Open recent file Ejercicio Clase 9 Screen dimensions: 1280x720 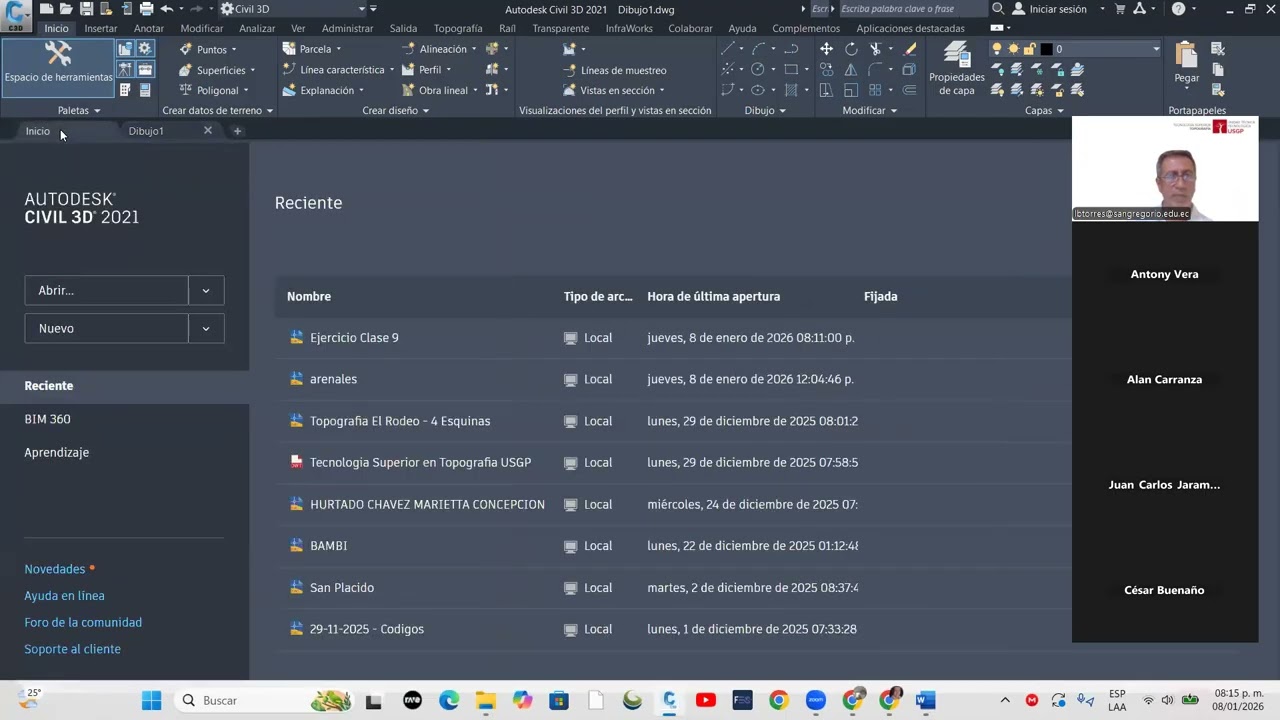pyautogui.click(x=354, y=338)
